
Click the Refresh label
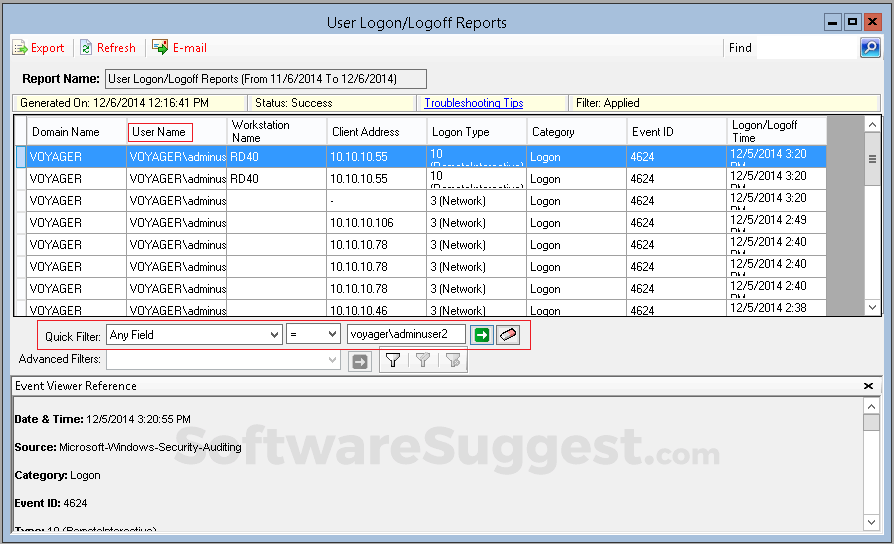tap(116, 48)
